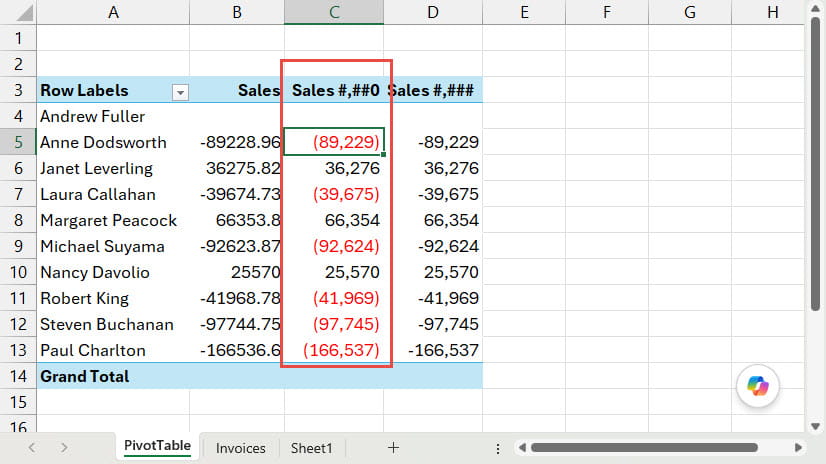Select the Grand Total cell
This screenshot has height=464, width=826.
click(113, 377)
